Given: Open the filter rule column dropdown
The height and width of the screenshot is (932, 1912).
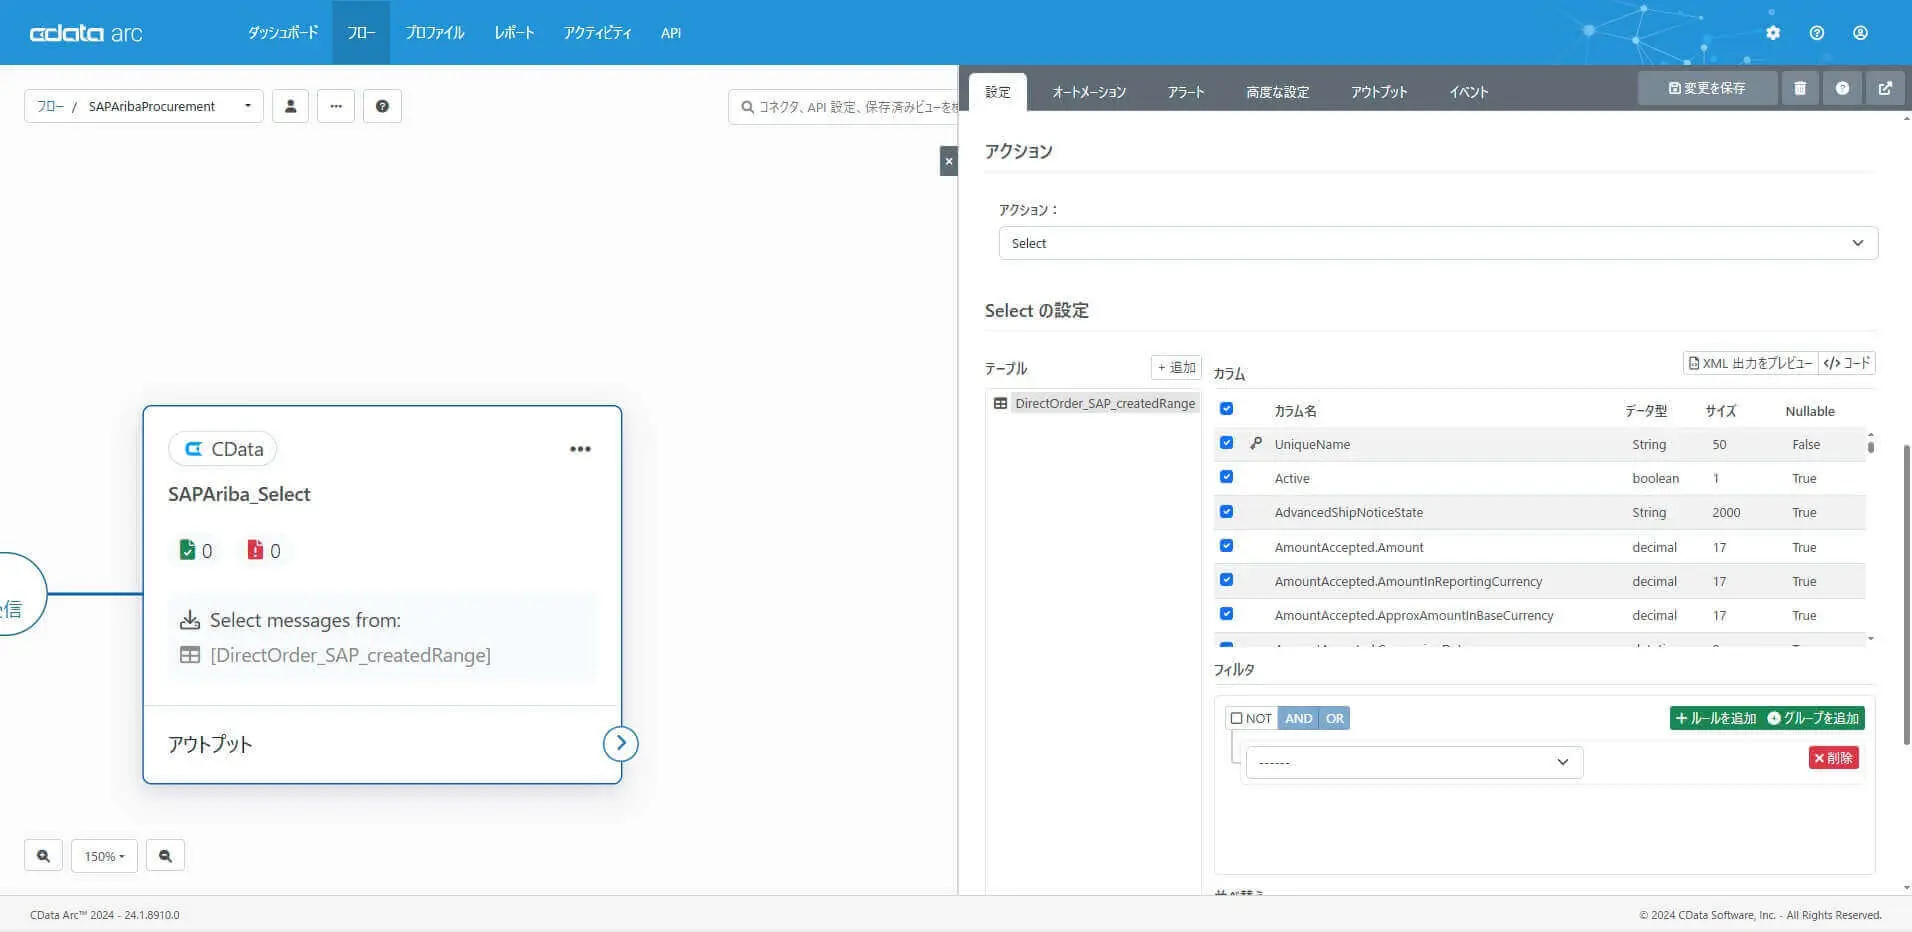Looking at the screenshot, I should (1414, 762).
